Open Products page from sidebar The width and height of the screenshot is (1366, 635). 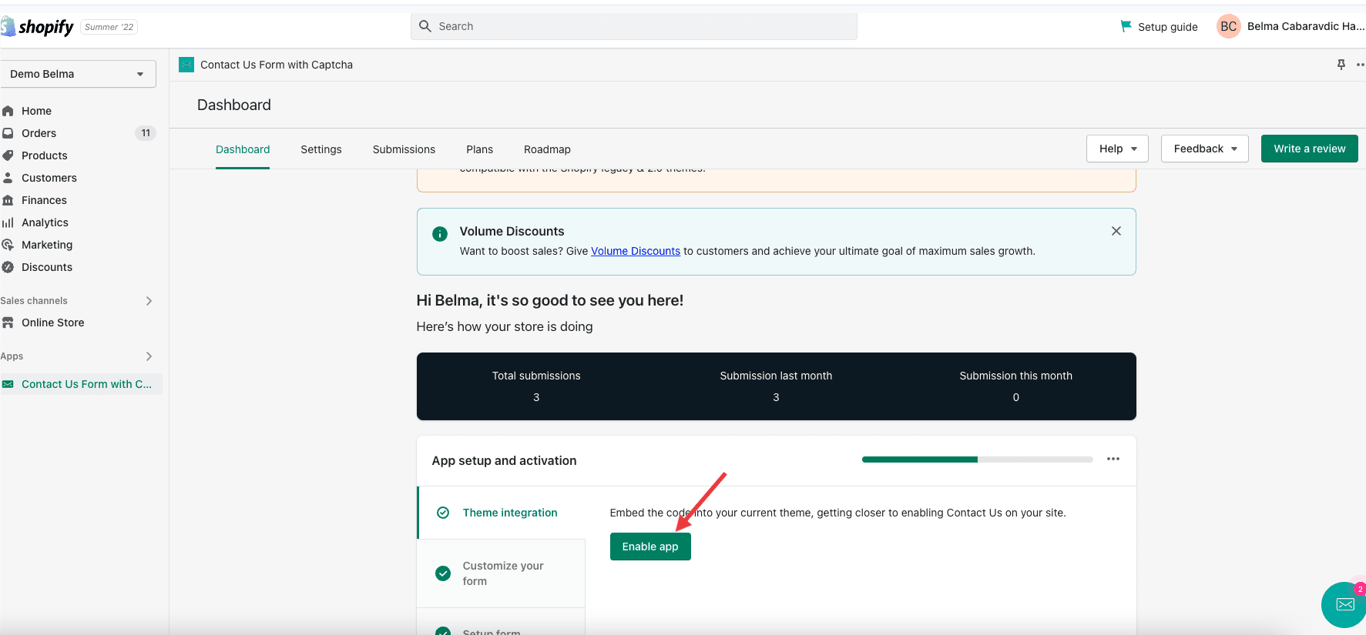coord(44,155)
